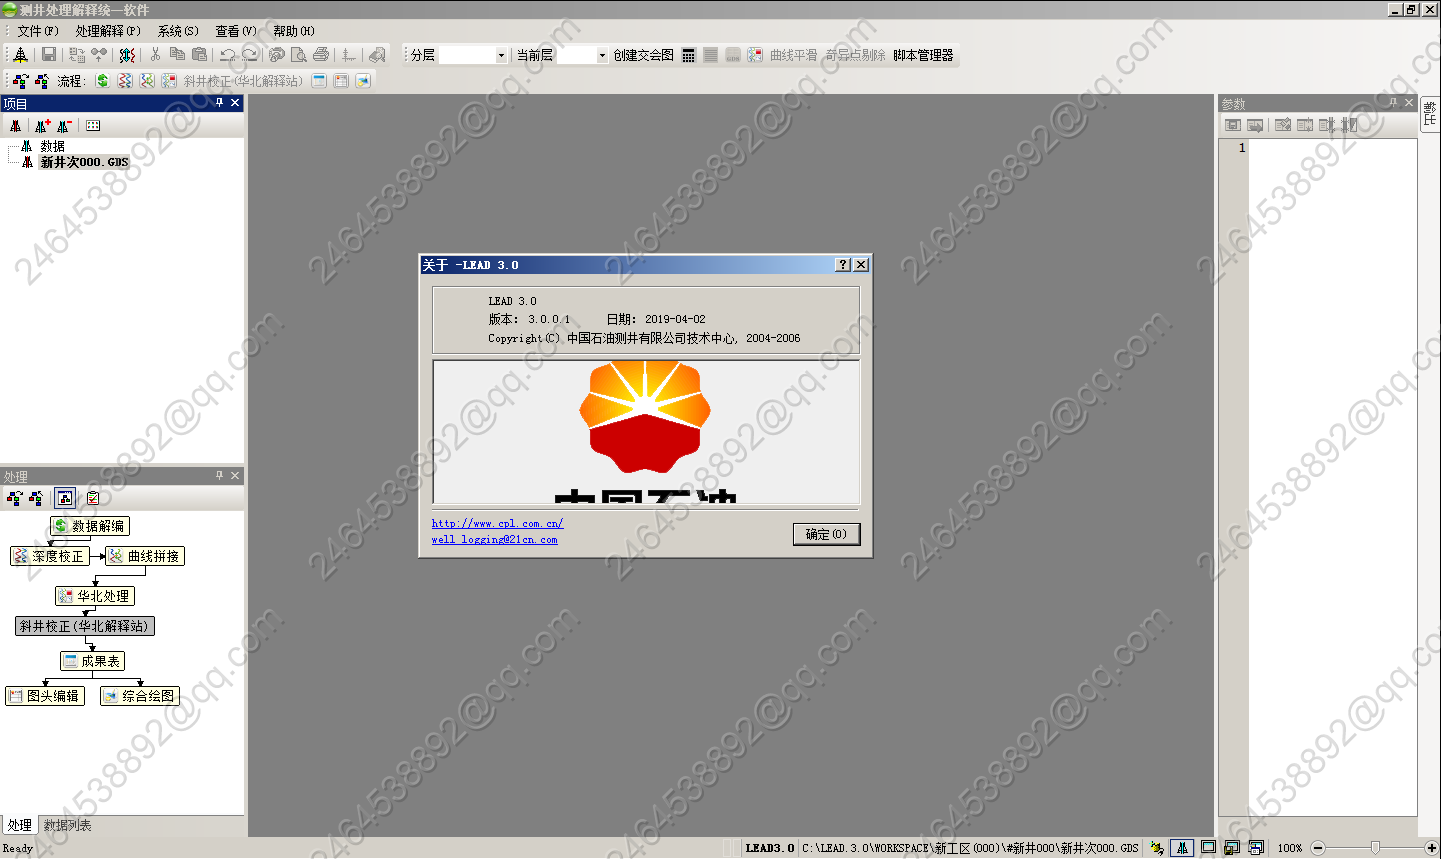1441x859 pixels.
Task: Click the copy icon in main toolbar
Action: click(177, 55)
